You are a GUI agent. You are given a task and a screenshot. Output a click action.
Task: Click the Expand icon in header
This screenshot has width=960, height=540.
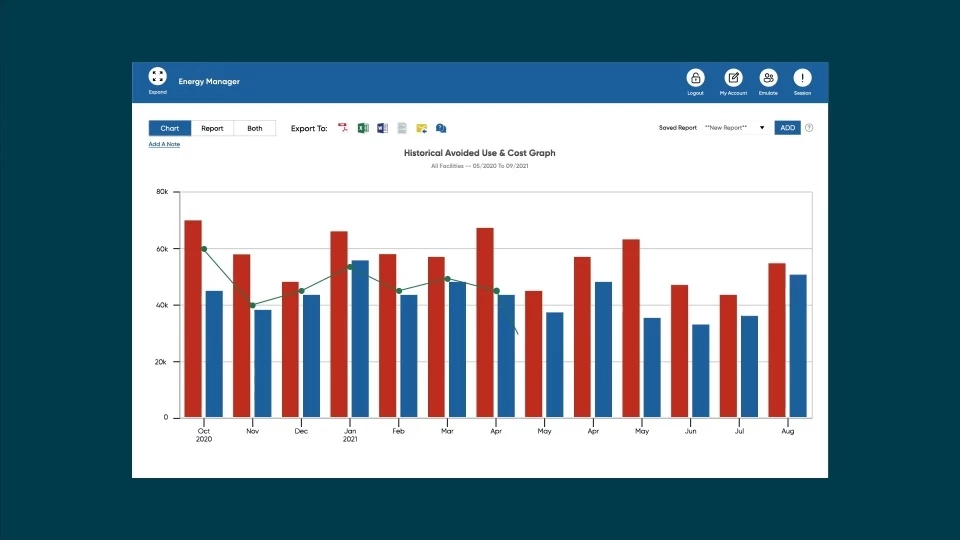(x=157, y=76)
